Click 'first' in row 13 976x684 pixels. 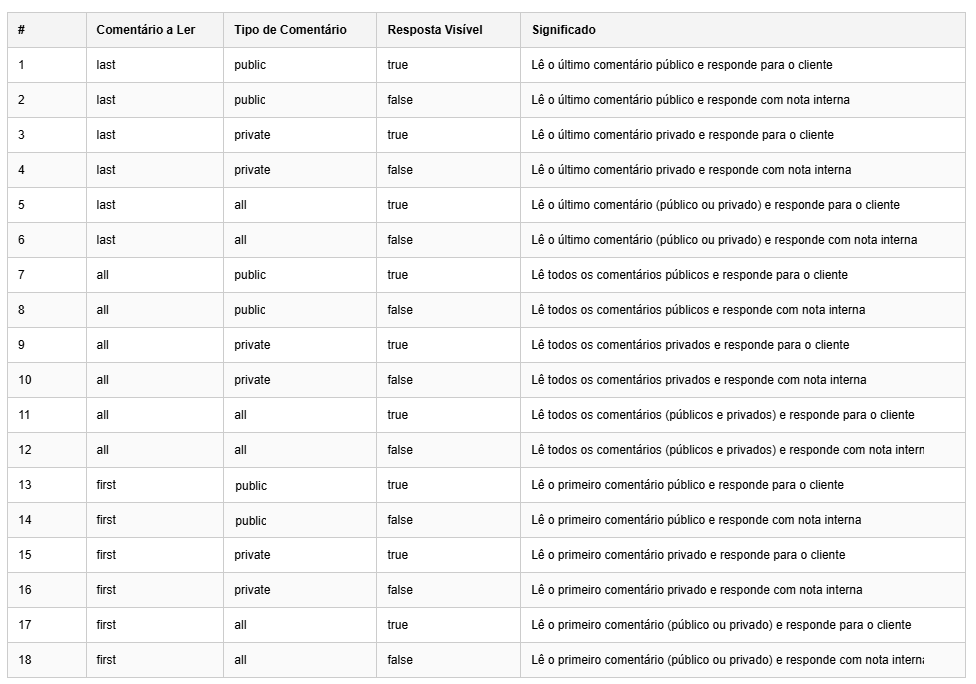[106, 485]
